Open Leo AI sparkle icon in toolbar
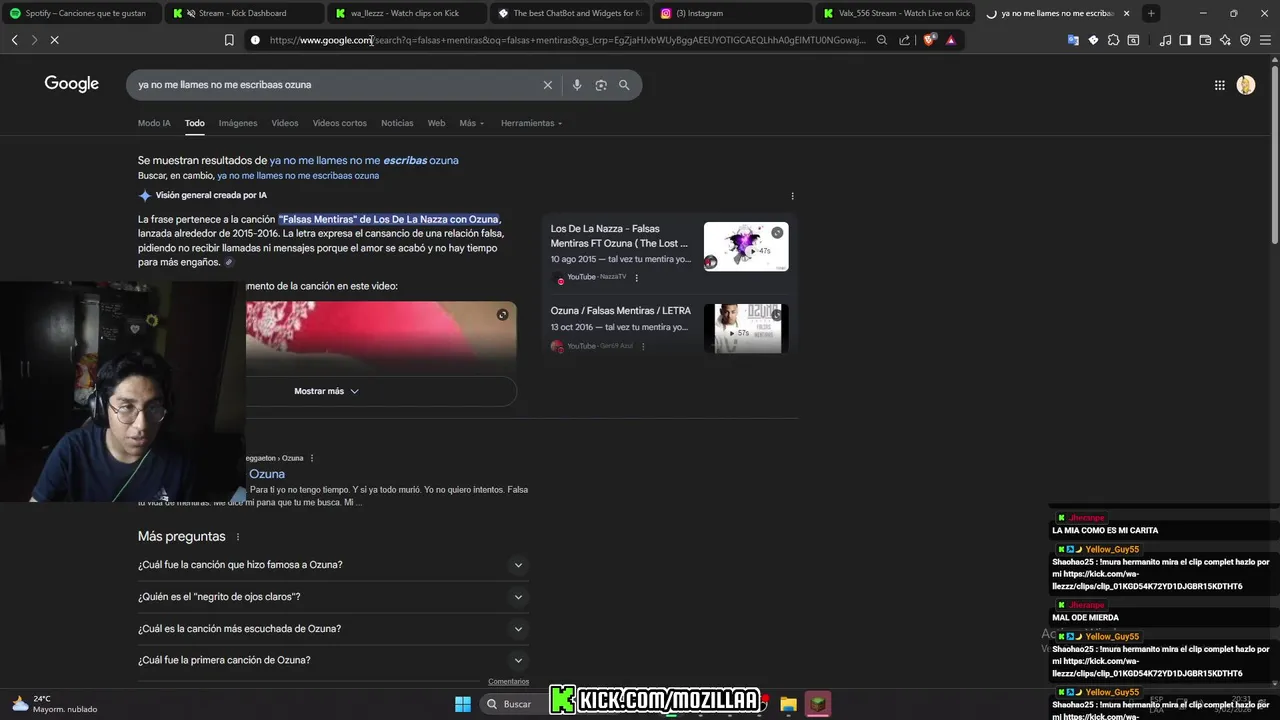Viewport: 1280px width, 720px height. [x=1225, y=40]
